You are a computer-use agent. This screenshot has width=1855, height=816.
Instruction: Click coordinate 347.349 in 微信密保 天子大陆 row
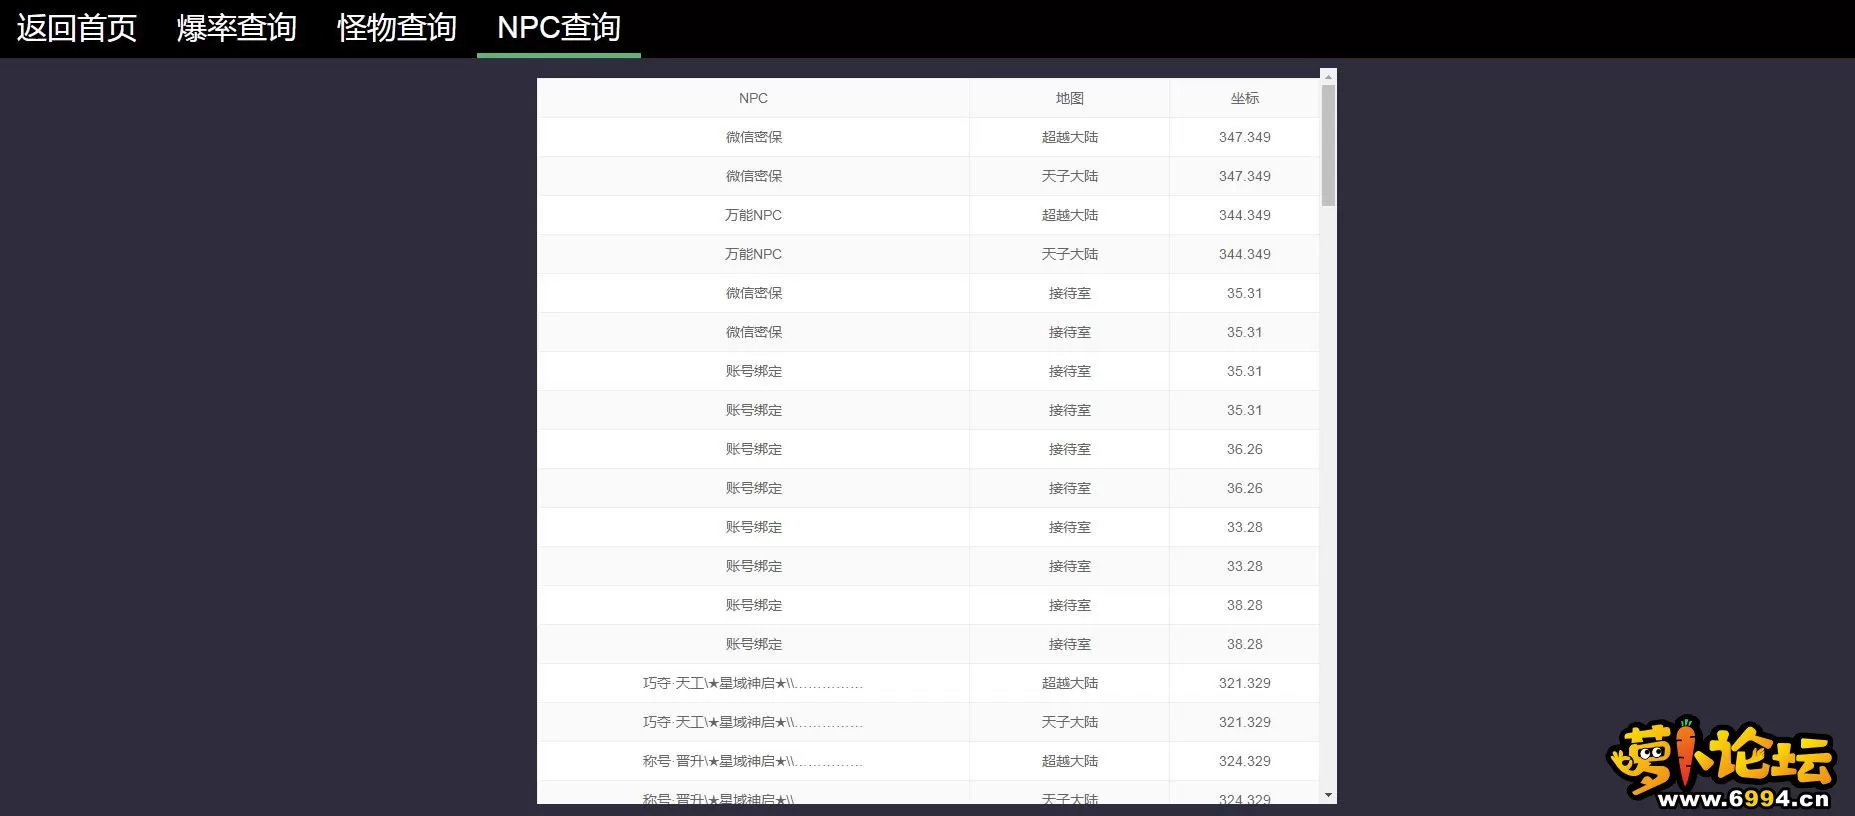click(x=1245, y=176)
